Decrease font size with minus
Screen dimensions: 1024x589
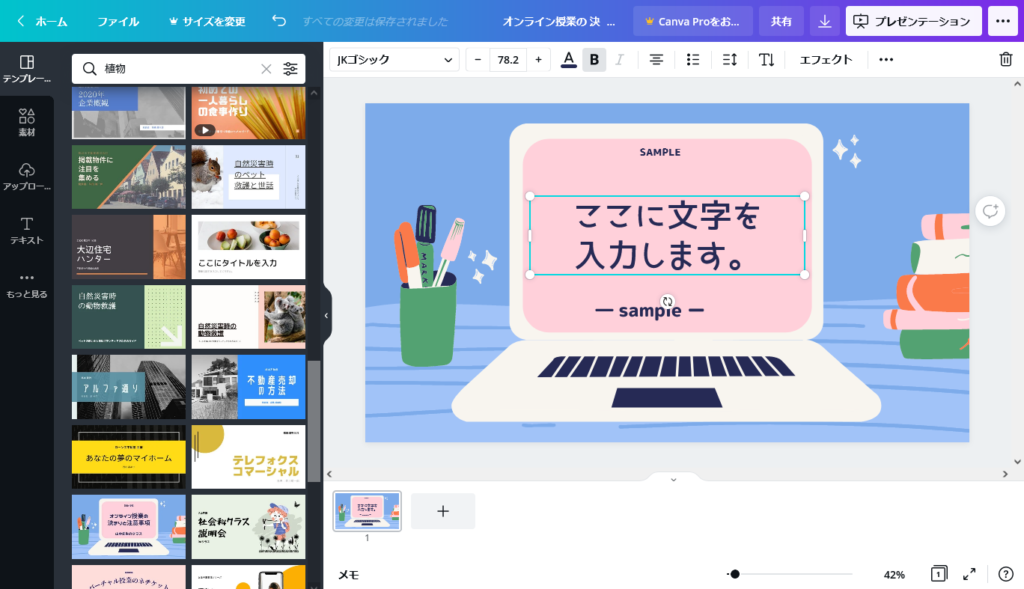478,59
